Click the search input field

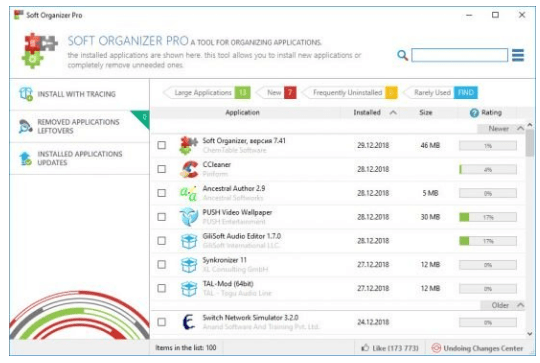(459, 55)
